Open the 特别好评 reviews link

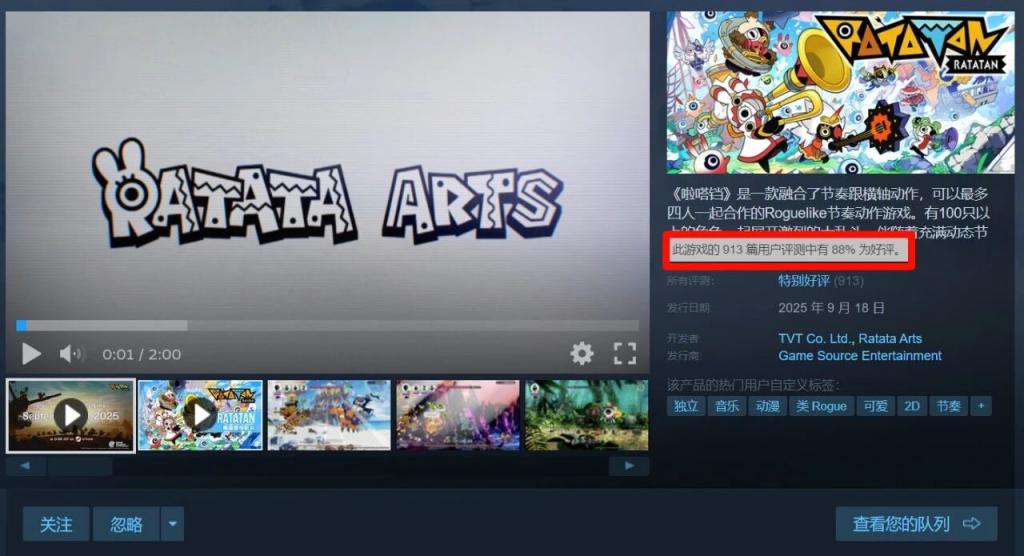(803, 281)
